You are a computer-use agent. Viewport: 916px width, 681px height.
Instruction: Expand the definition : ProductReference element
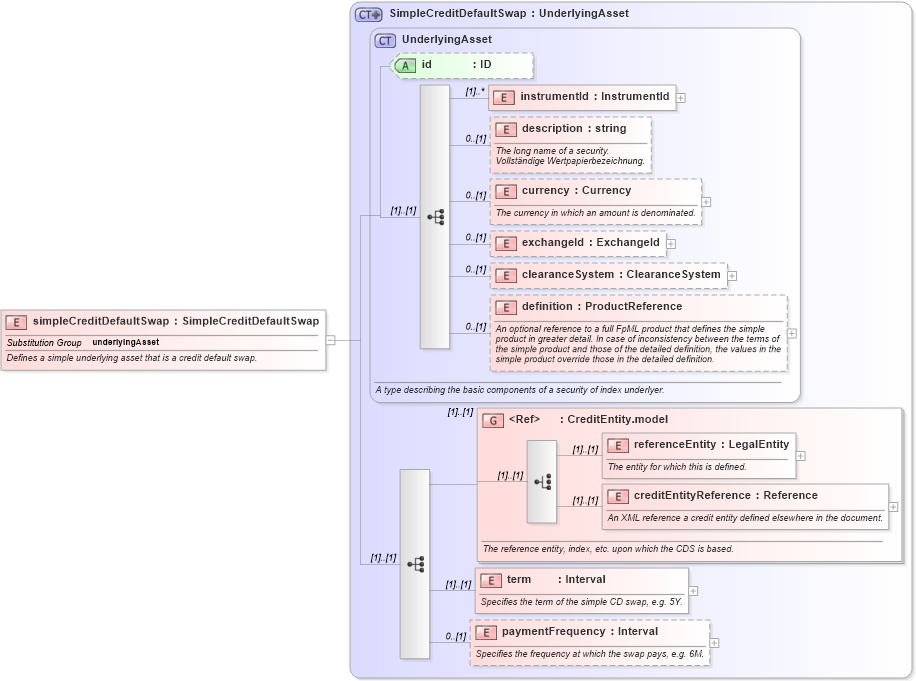792,333
